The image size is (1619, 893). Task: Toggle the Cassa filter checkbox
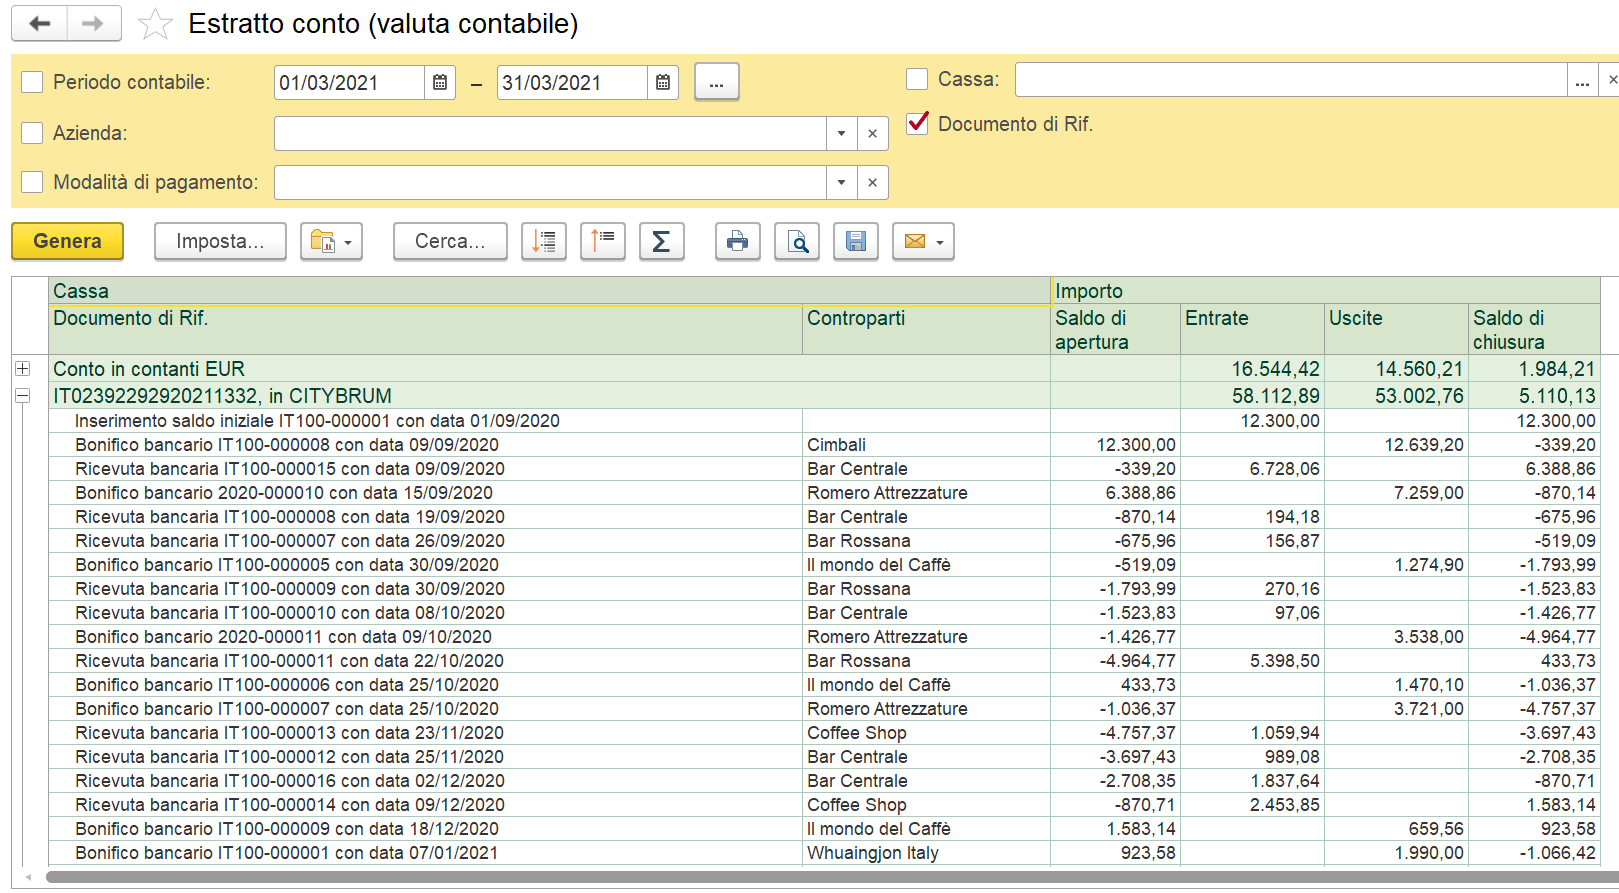916,79
